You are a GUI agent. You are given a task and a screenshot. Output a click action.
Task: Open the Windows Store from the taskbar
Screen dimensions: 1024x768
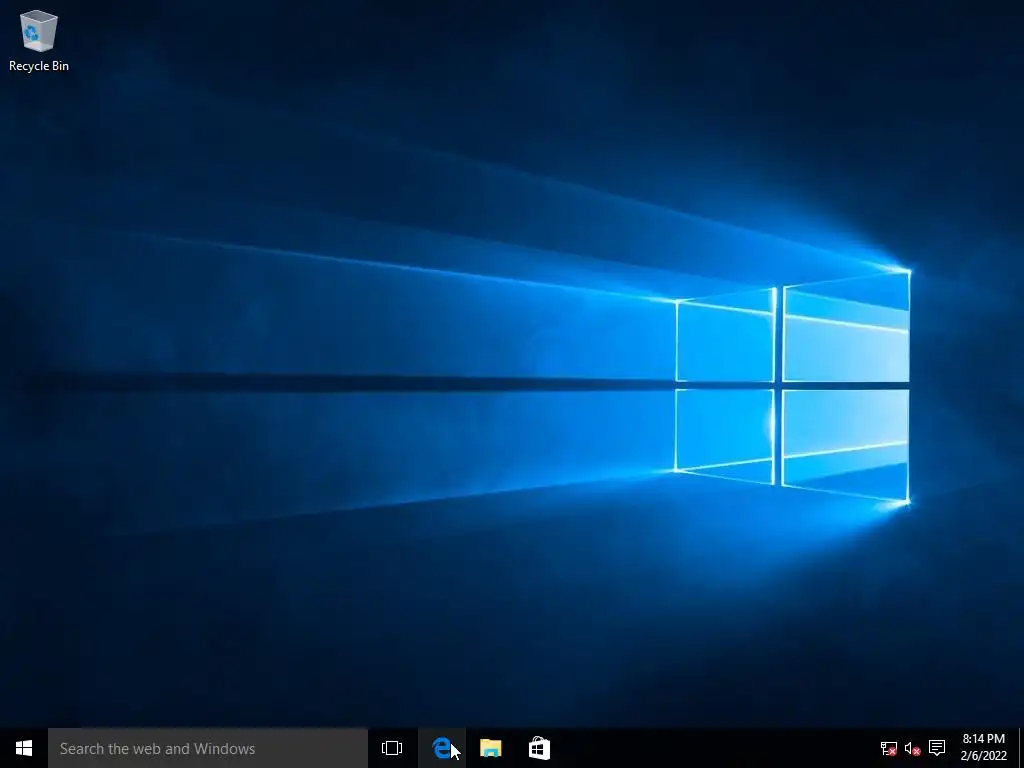(539, 748)
